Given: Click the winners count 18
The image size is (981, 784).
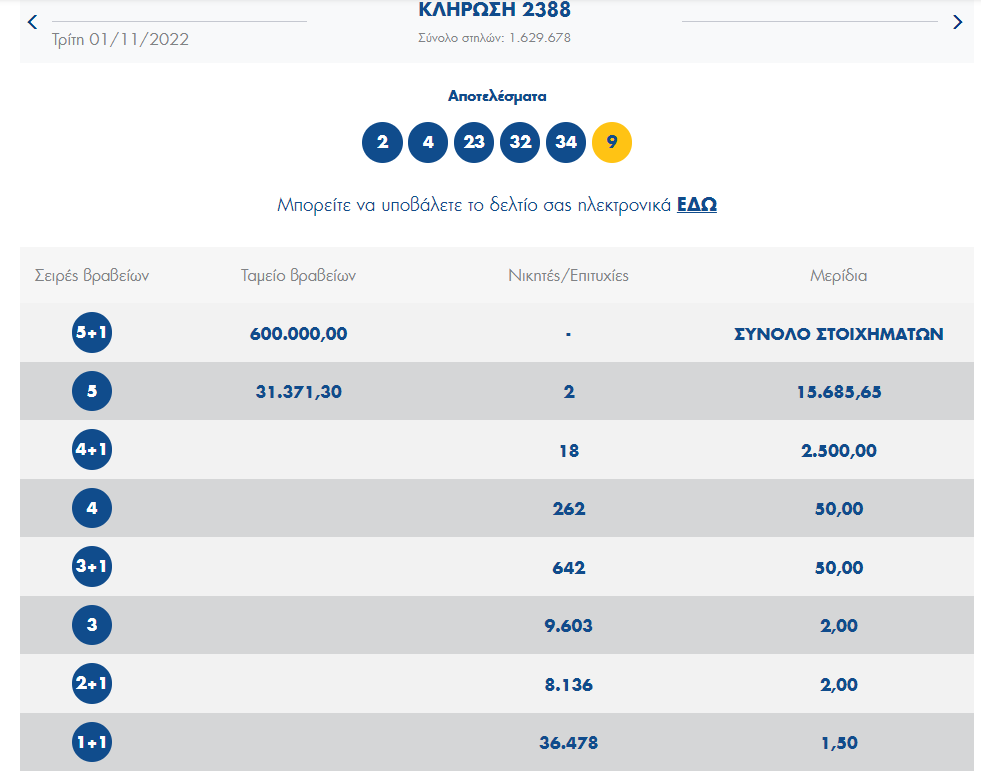Looking at the screenshot, I should click(569, 451).
